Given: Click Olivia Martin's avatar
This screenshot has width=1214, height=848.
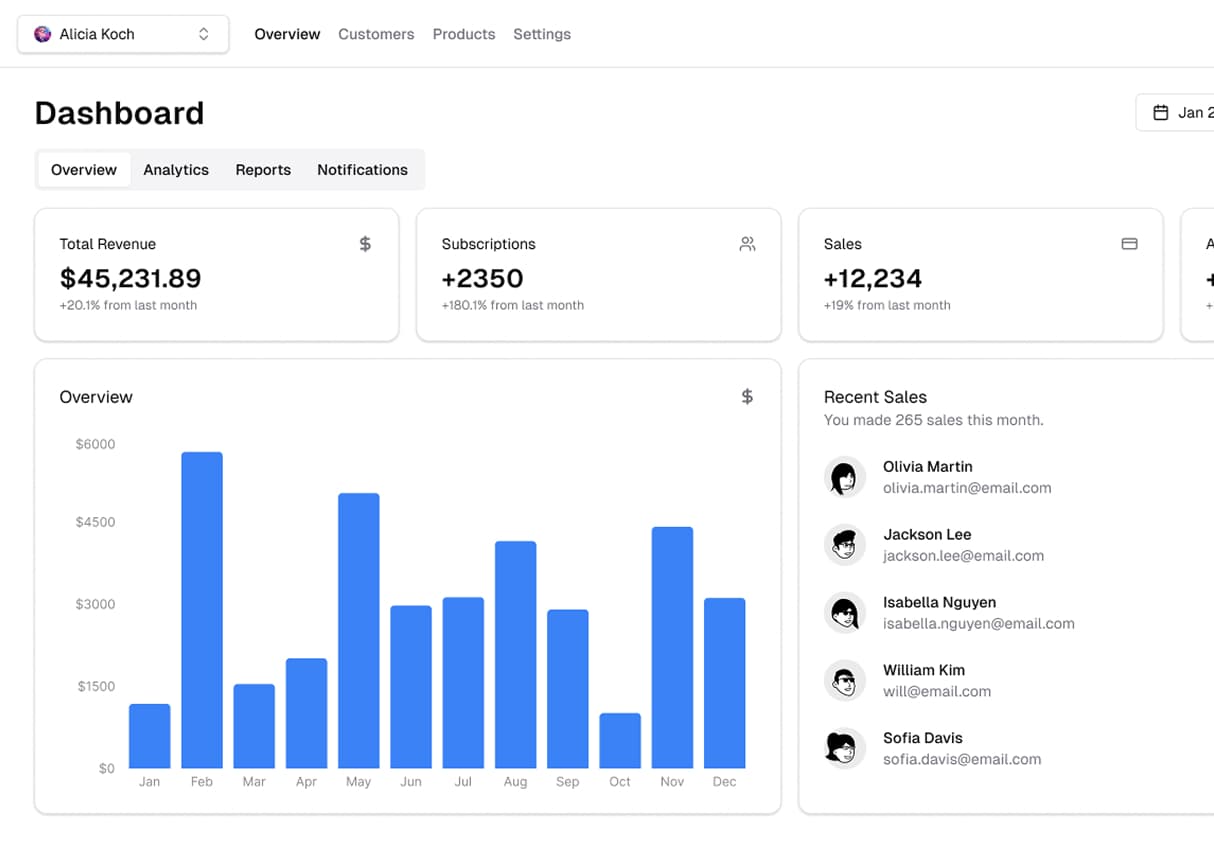Looking at the screenshot, I should [x=844, y=478].
